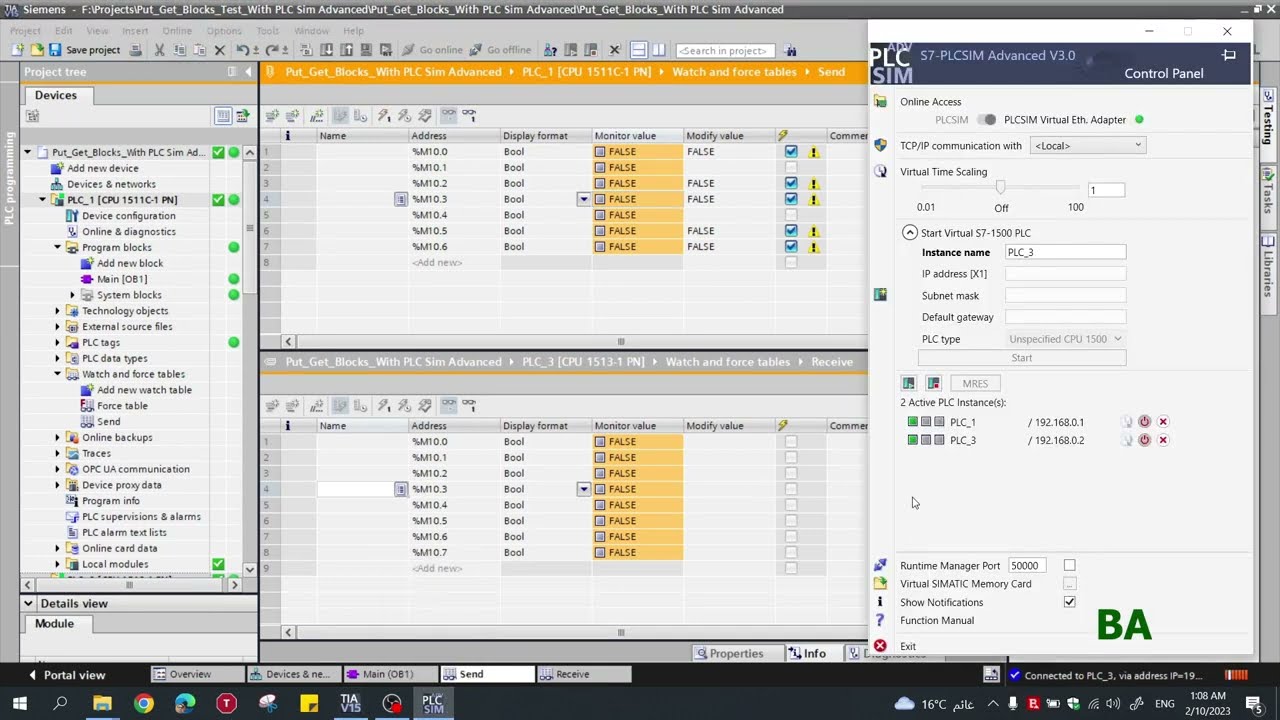Open the Options menu
Screen dimensions: 1280x720
pos(224,31)
